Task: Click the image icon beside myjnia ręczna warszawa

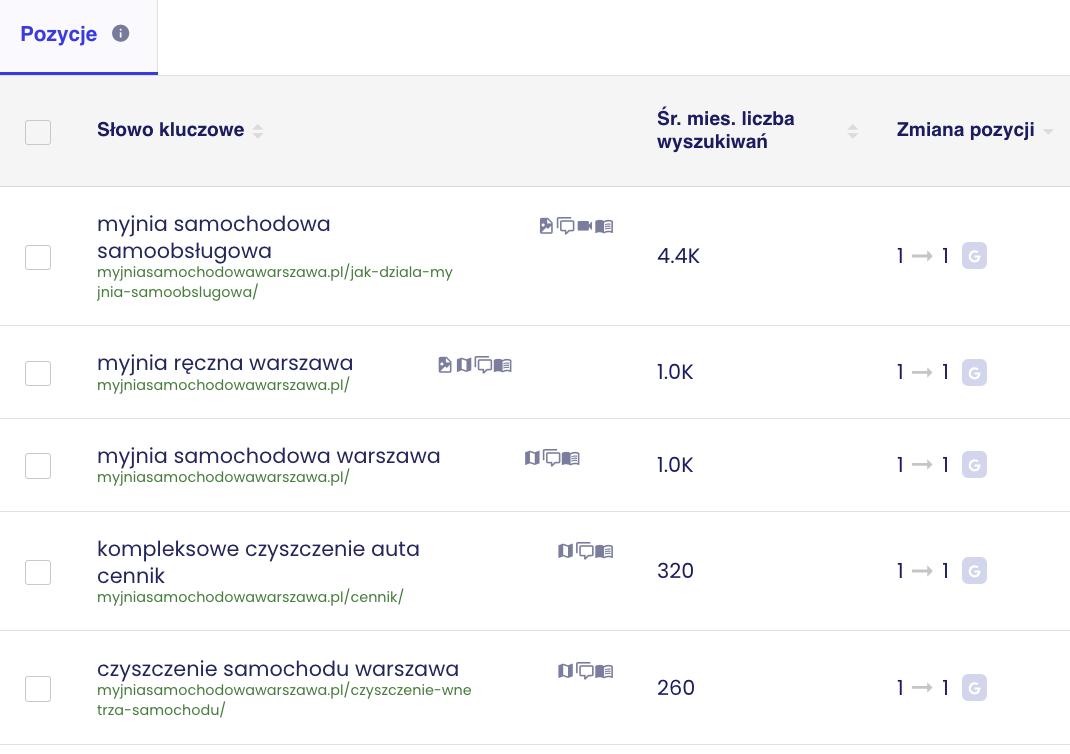Action: 445,365
